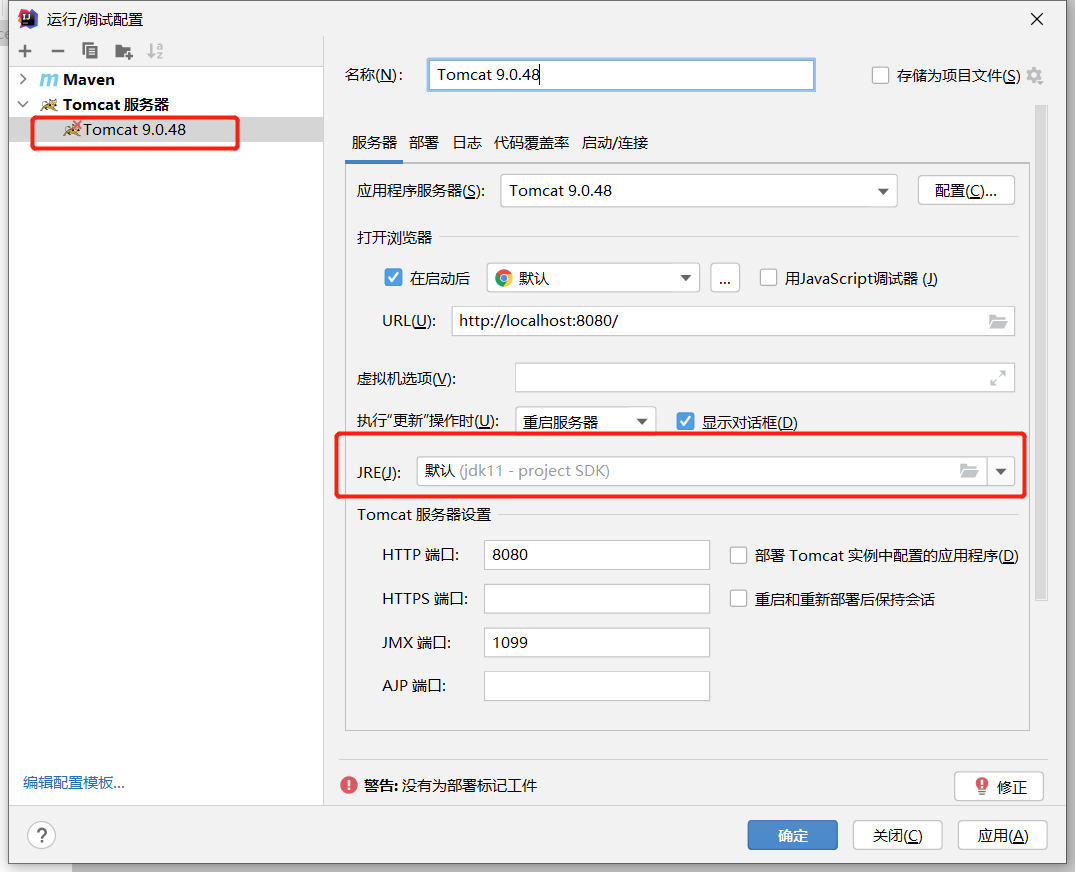Click the JMX port field

pyautogui.click(x=596, y=642)
